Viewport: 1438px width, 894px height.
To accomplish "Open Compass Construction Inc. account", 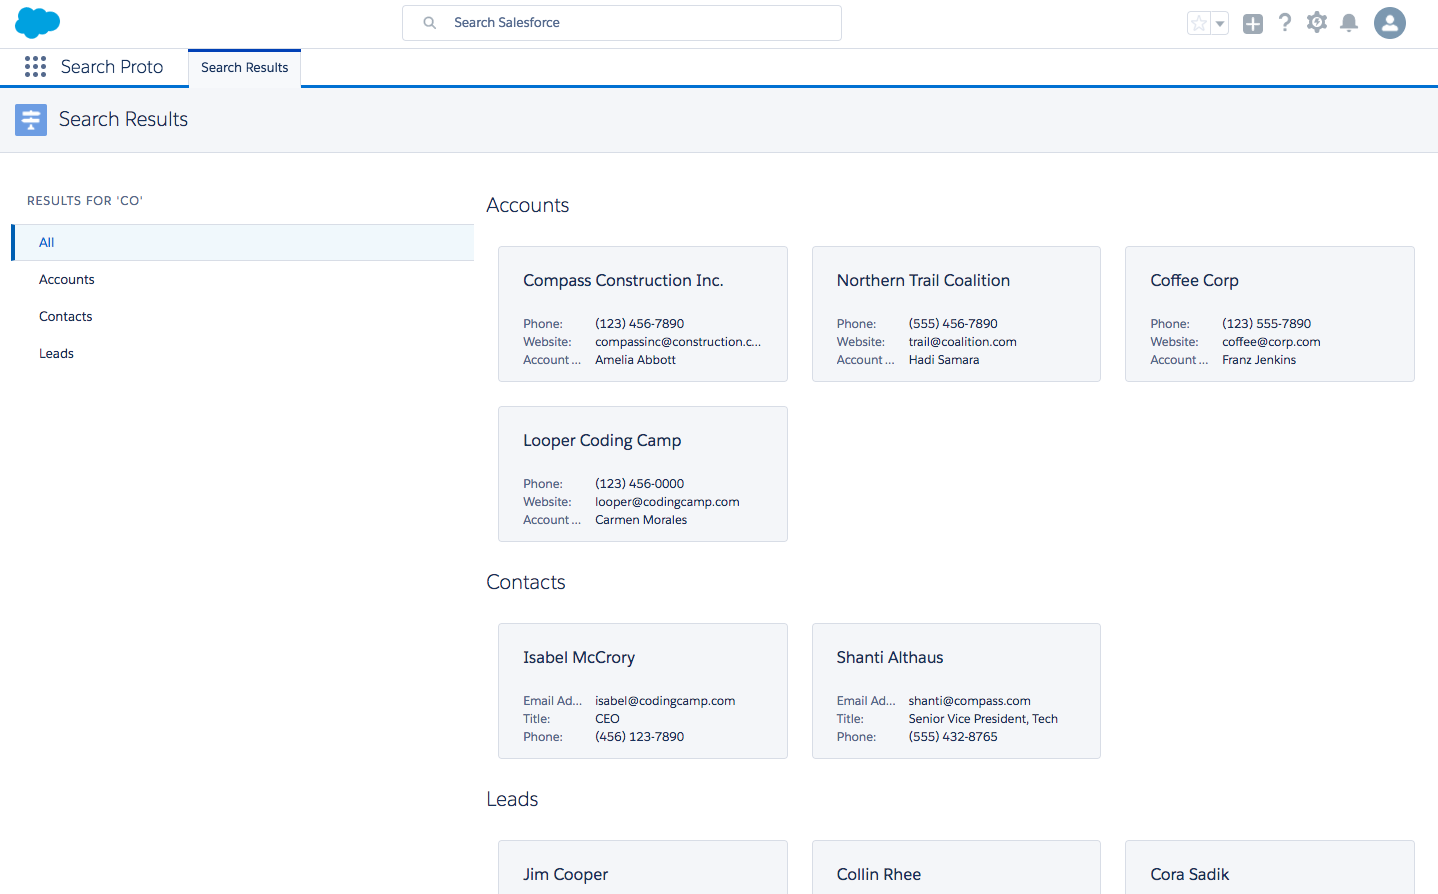I will tap(623, 281).
